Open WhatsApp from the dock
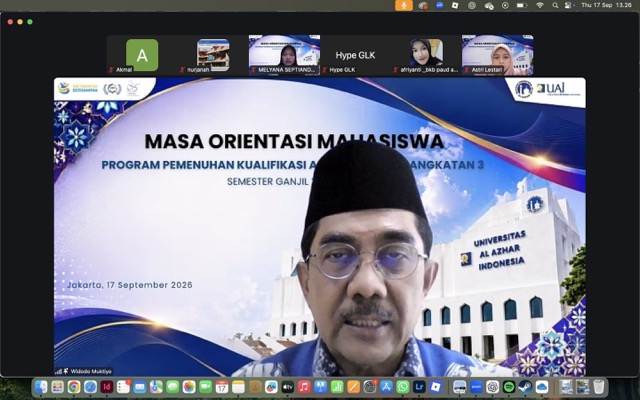 [x=403, y=387]
